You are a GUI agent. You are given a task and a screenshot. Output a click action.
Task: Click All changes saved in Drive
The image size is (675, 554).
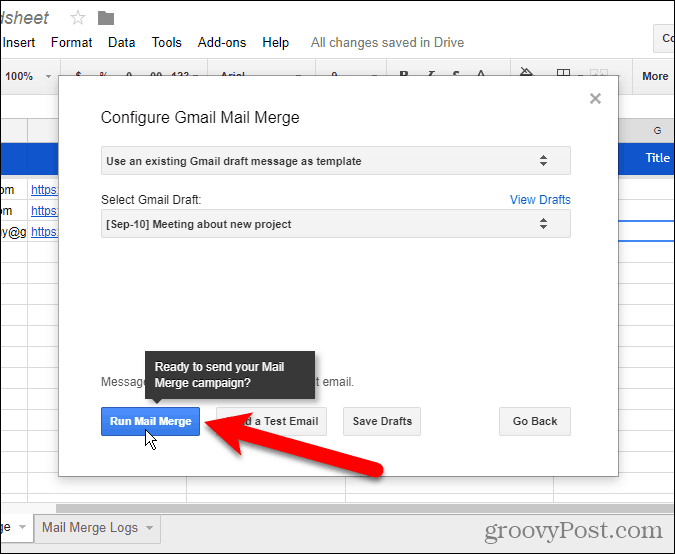click(x=387, y=43)
